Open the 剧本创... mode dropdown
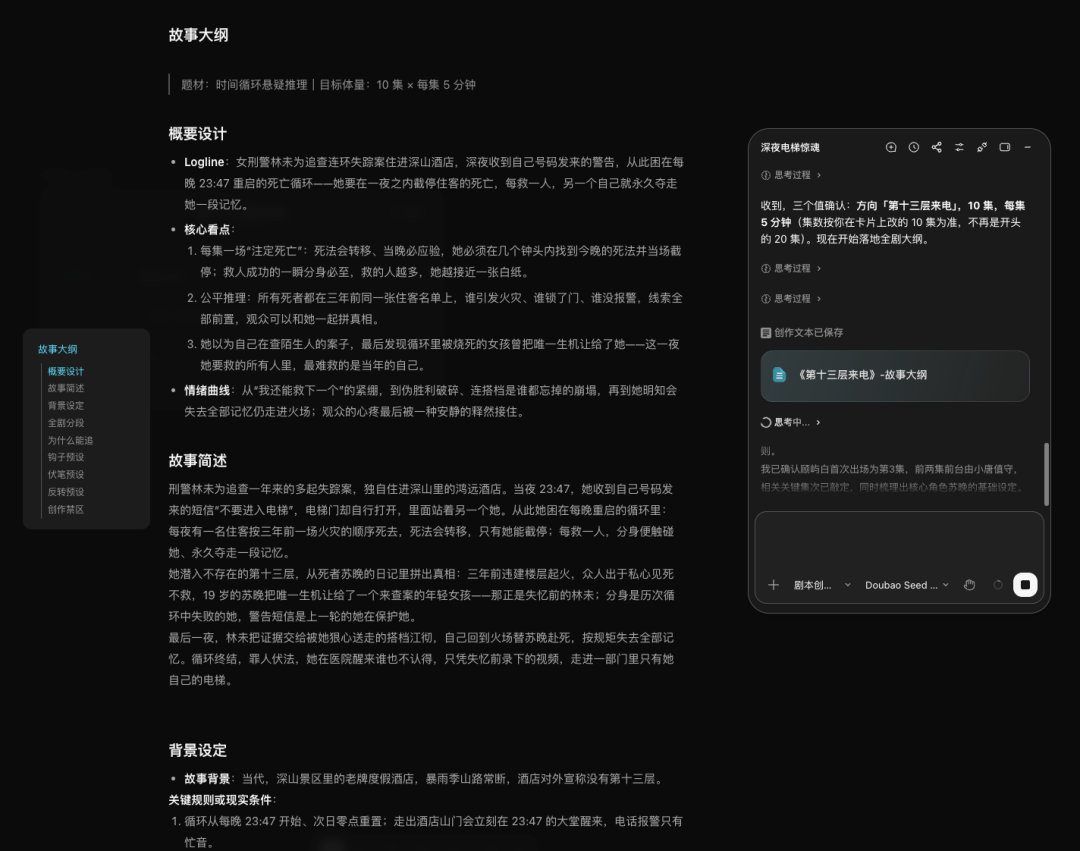 tap(822, 585)
